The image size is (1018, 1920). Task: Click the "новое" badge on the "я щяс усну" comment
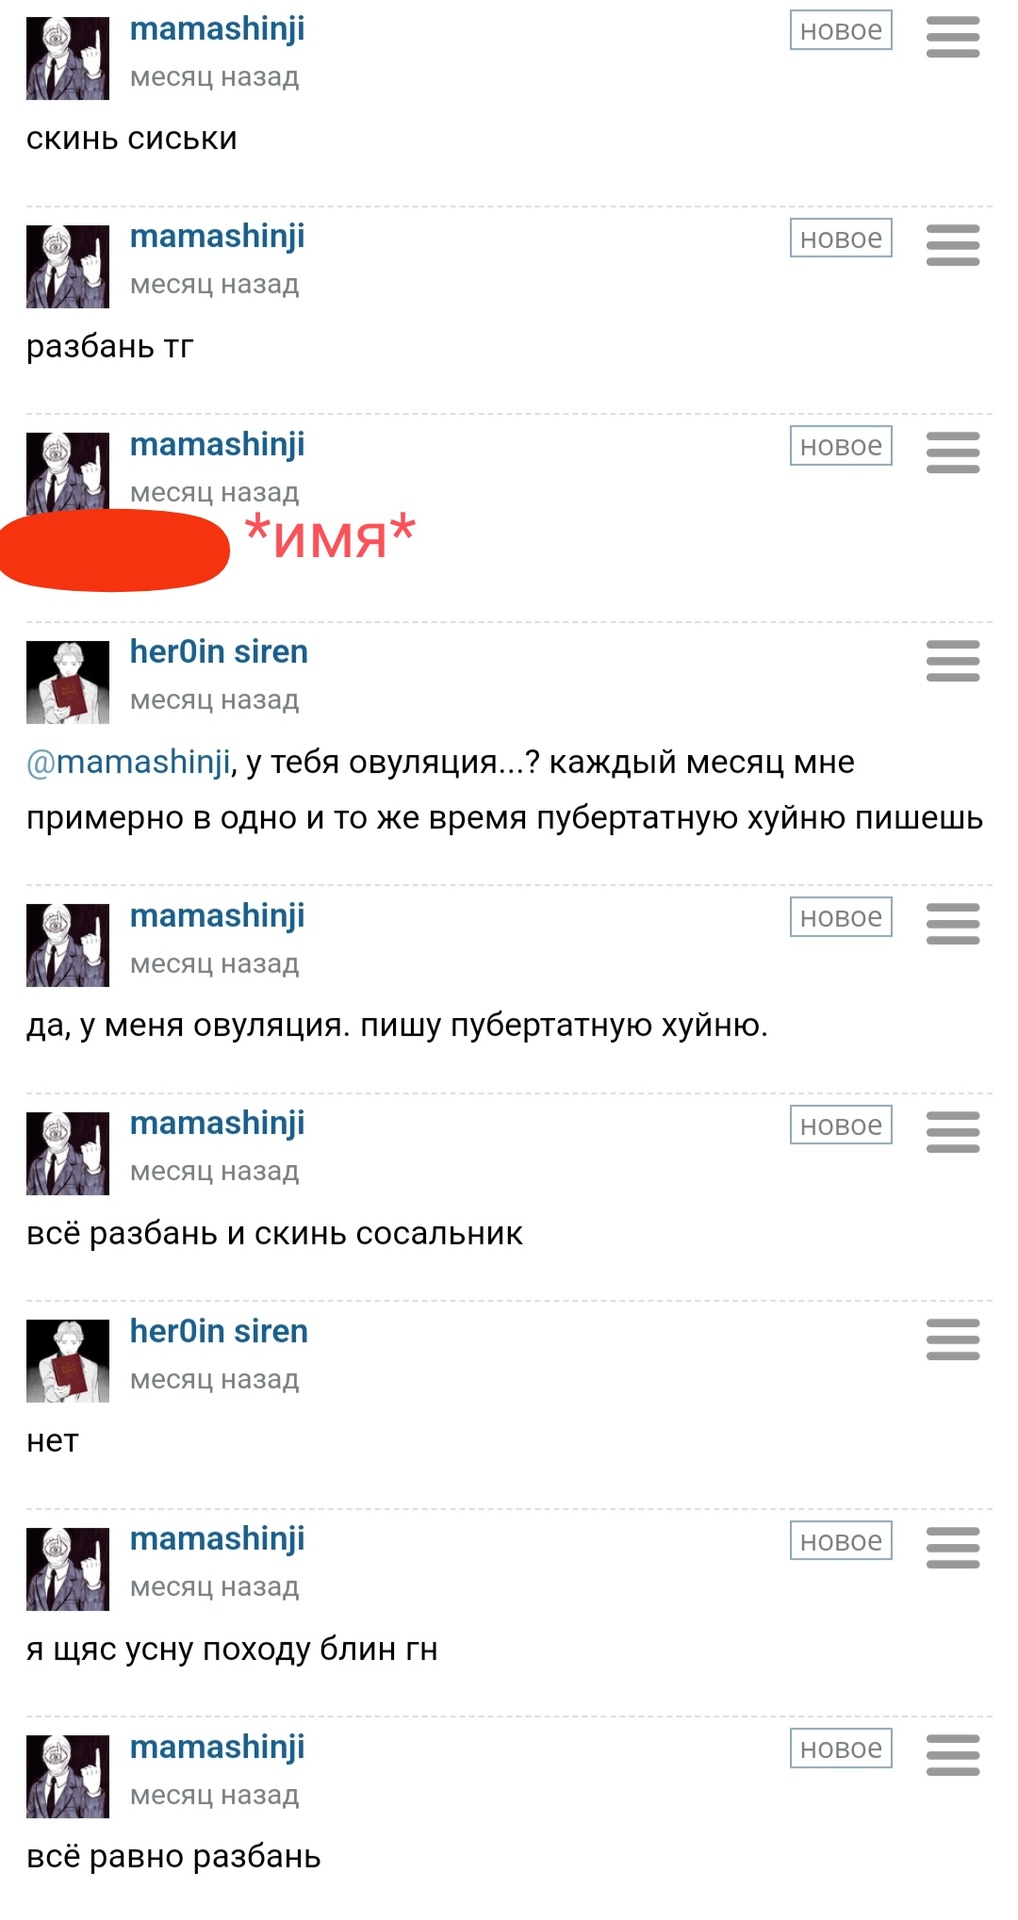pyautogui.click(x=840, y=1541)
